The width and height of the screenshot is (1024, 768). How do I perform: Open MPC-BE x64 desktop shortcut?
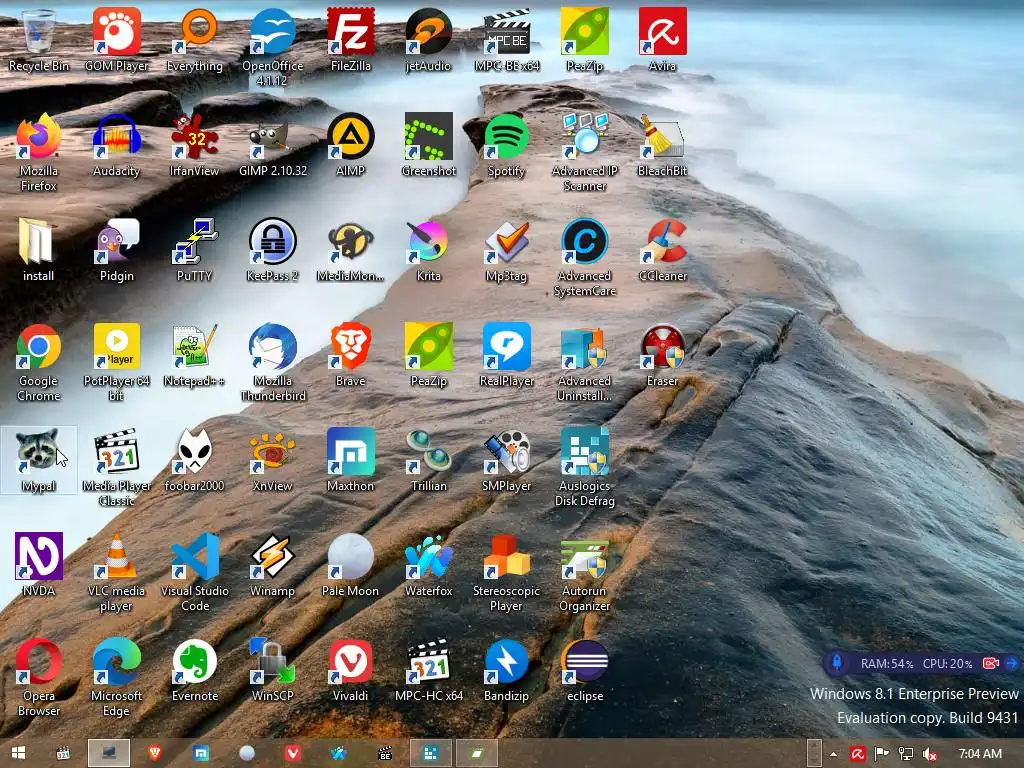pos(507,40)
